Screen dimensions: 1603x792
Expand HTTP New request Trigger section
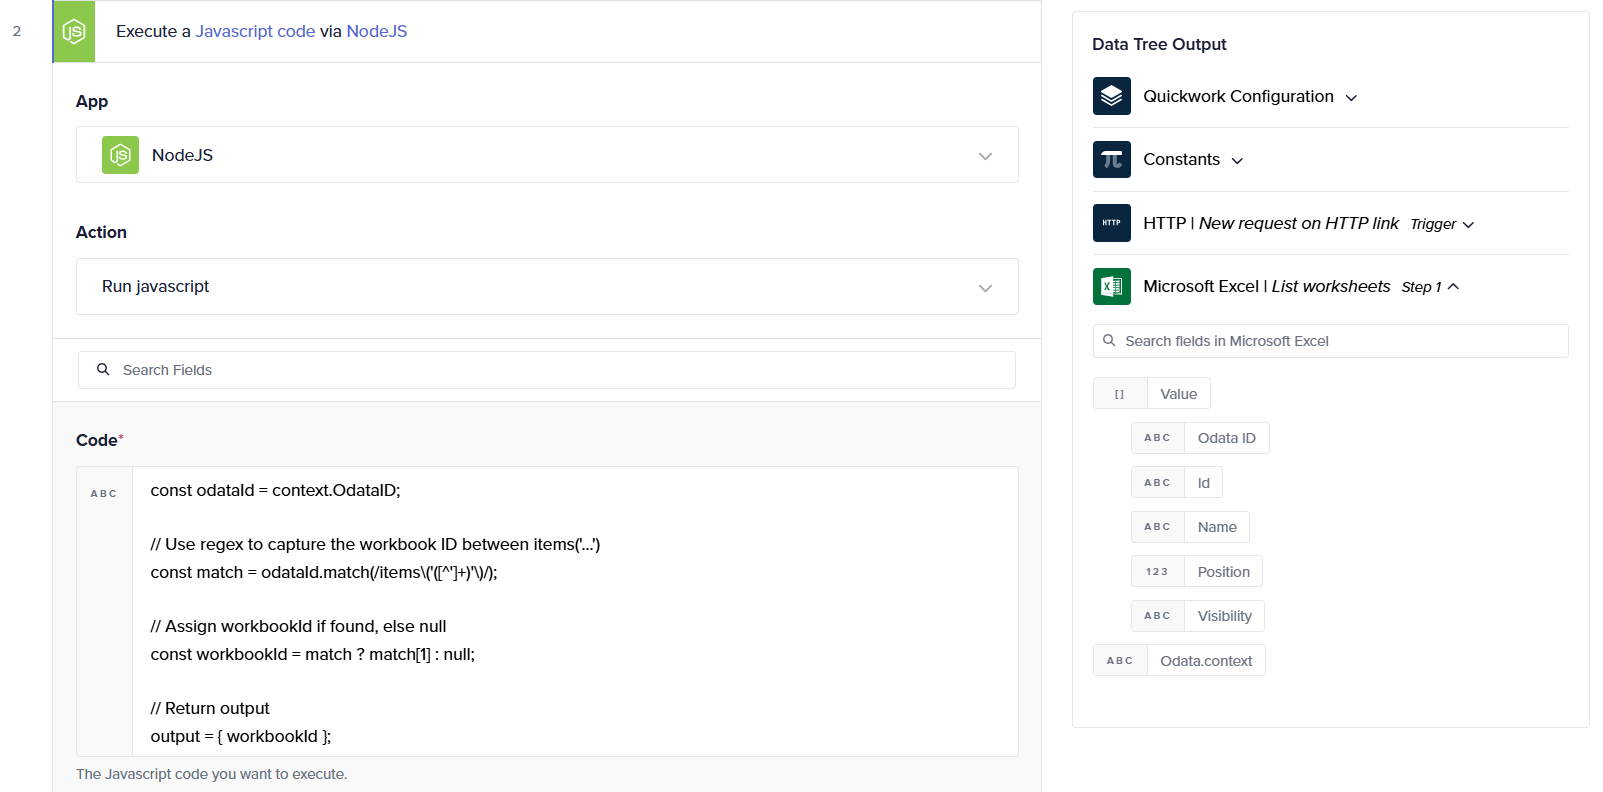1468,225
